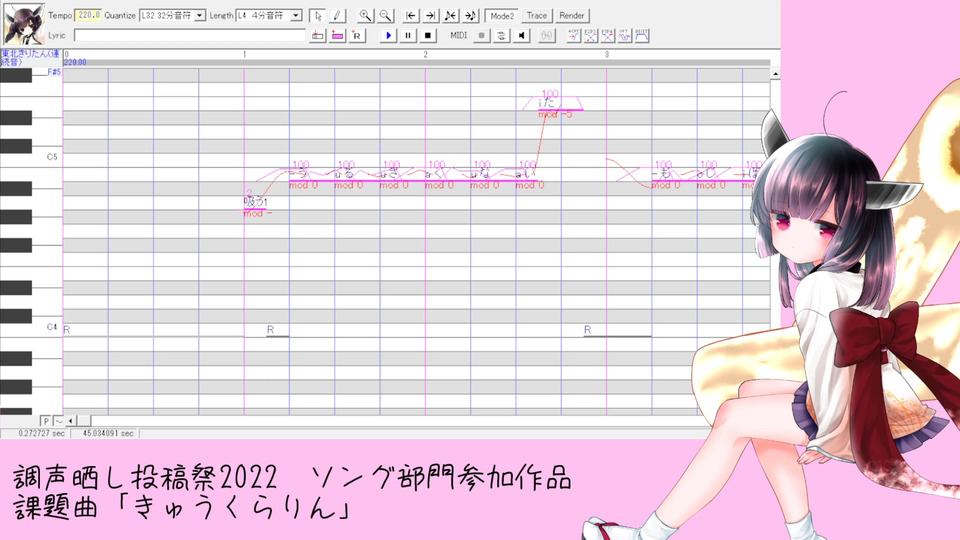Click the add rest R icon
The height and width of the screenshot is (540, 960).
(x=357, y=36)
